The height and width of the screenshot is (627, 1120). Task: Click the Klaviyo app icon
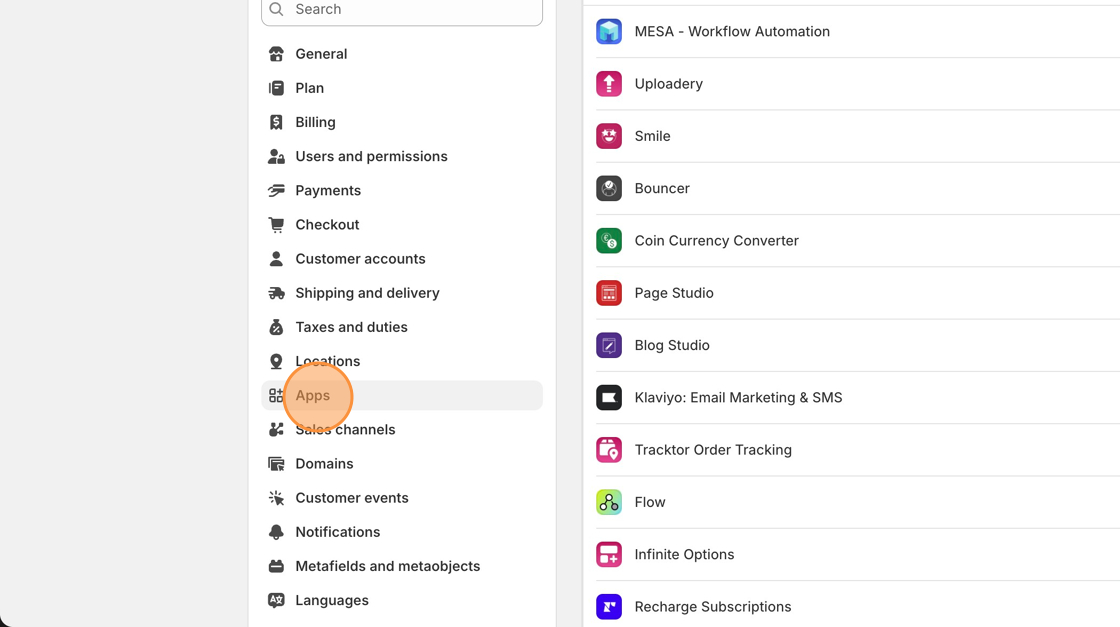point(609,398)
